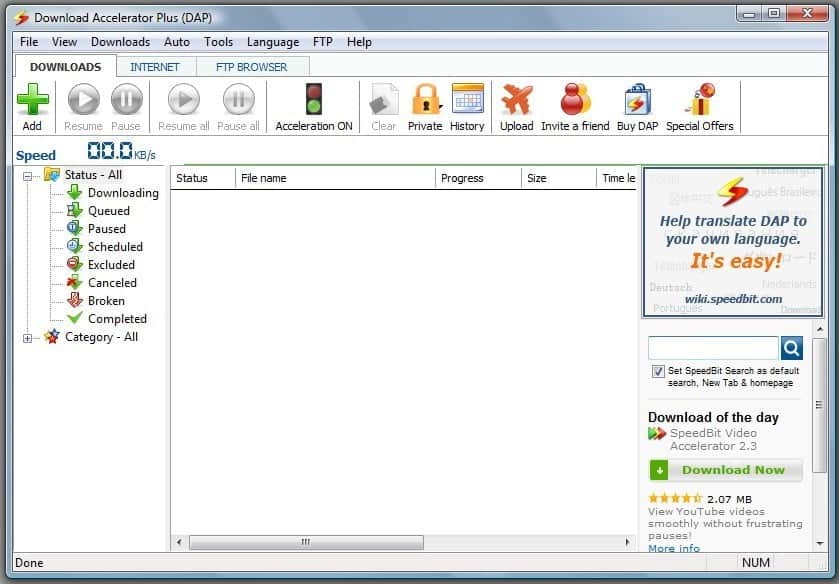
Task: Switch to the FTP BROWSER tab
Action: pyautogui.click(x=251, y=67)
